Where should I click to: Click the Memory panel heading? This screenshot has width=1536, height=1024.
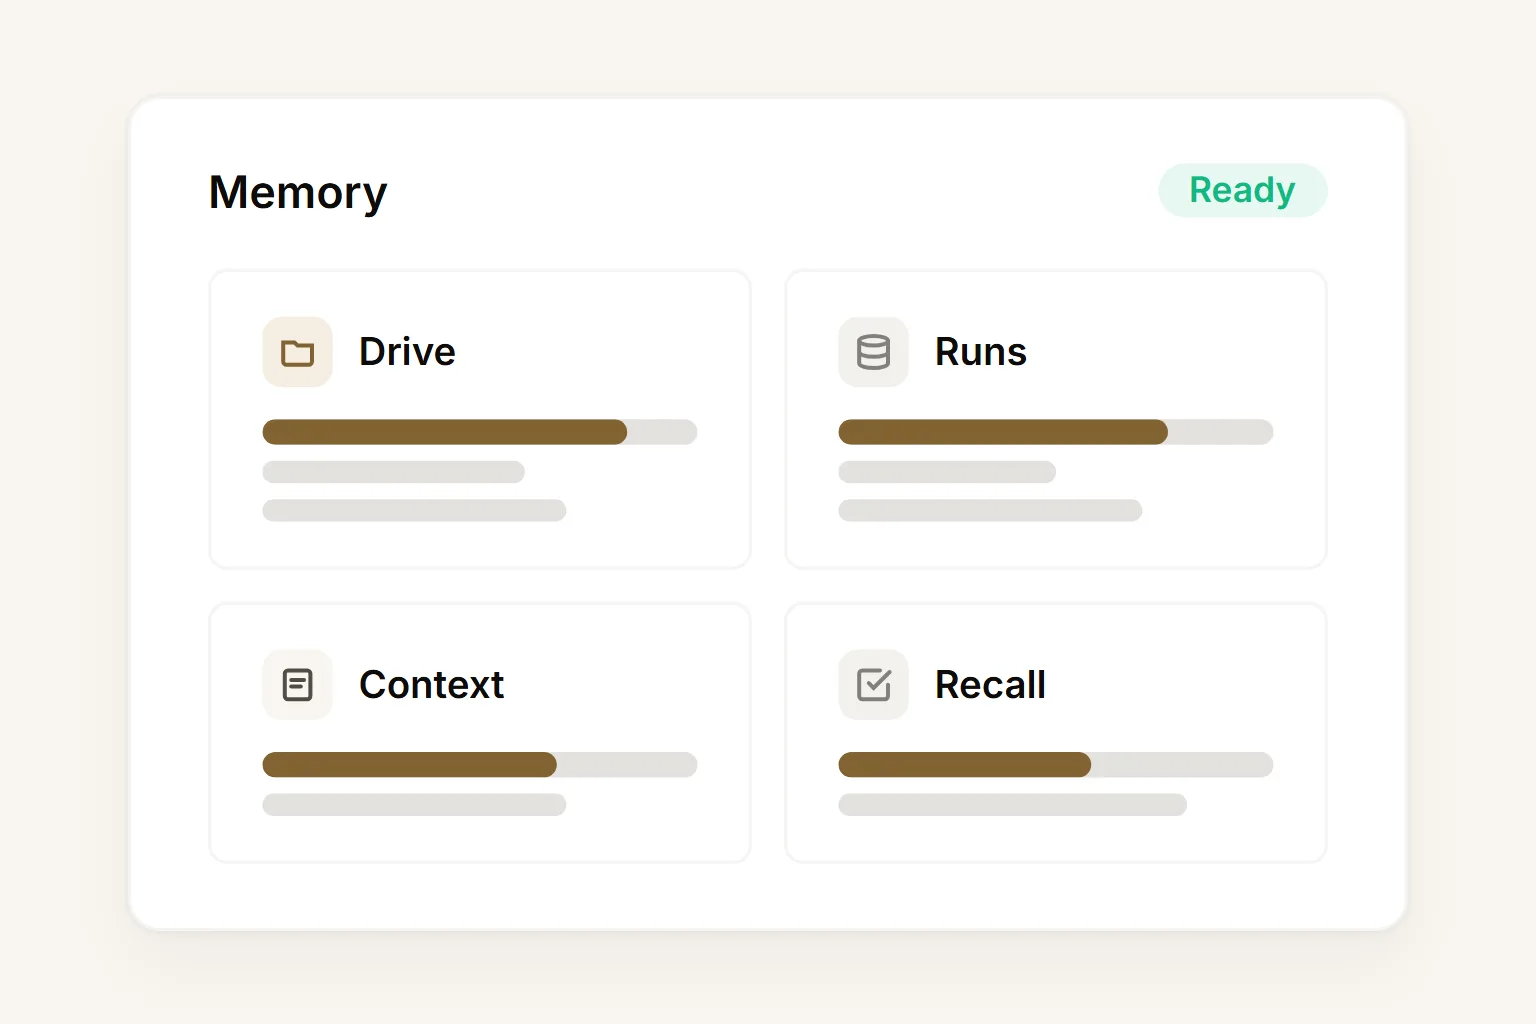[x=298, y=192]
